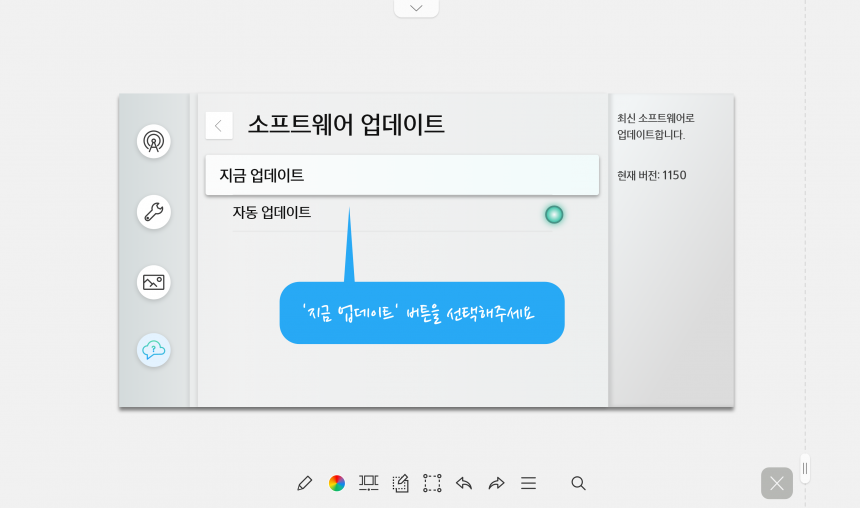
Task: Click the canvas layout tool icon
Action: pyautogui.click(x=369, y=483)
